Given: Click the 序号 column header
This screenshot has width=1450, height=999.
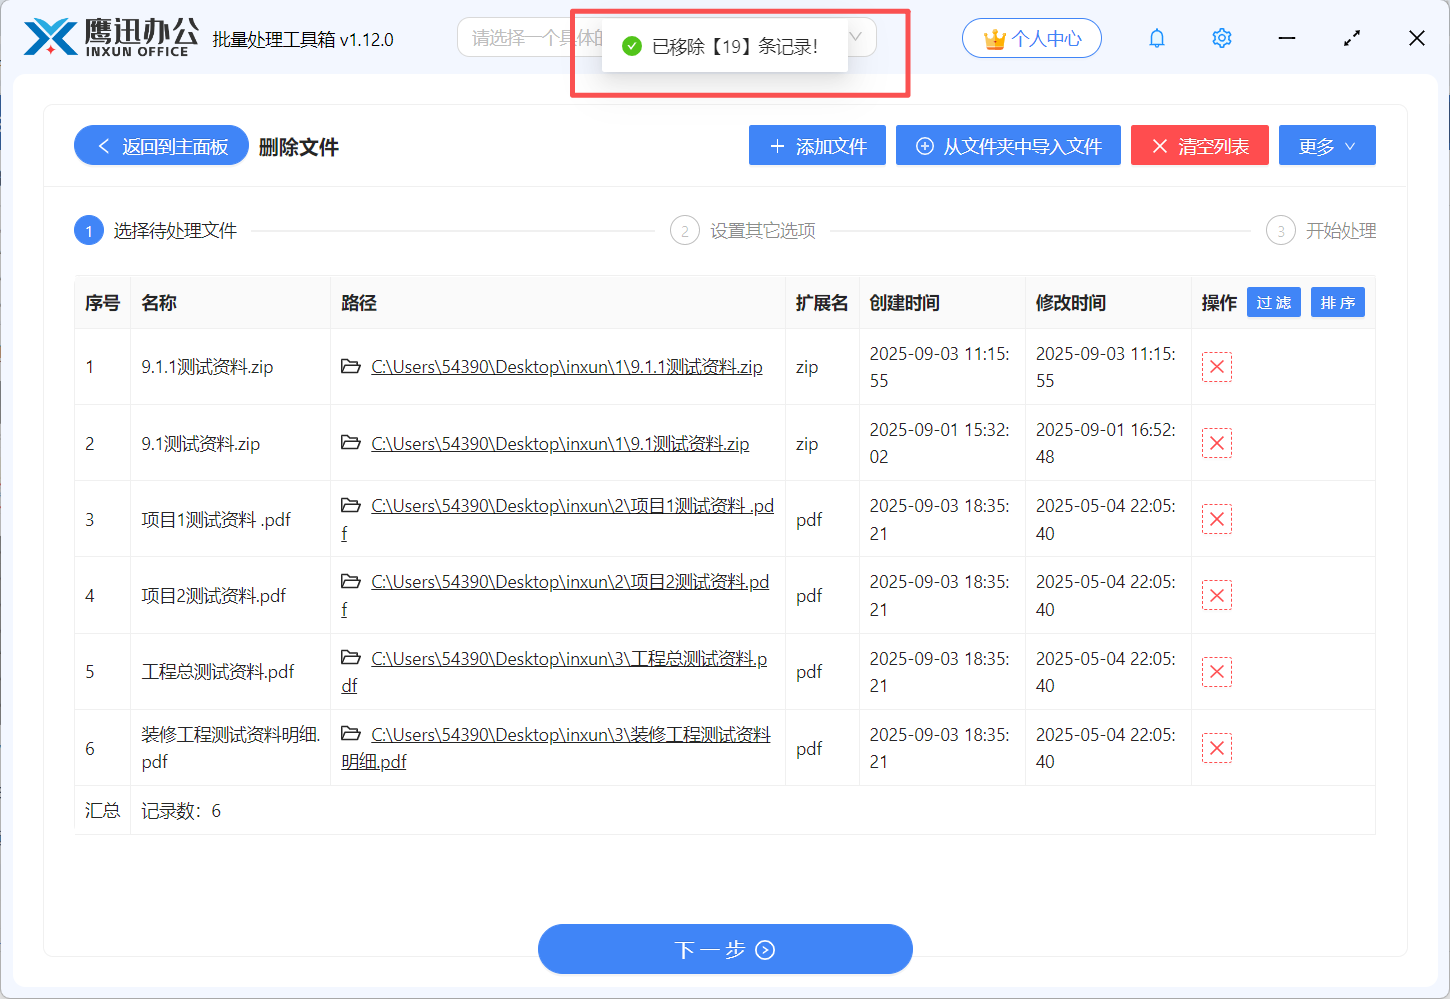Looking at the screenshot, I should pos(102,302).
